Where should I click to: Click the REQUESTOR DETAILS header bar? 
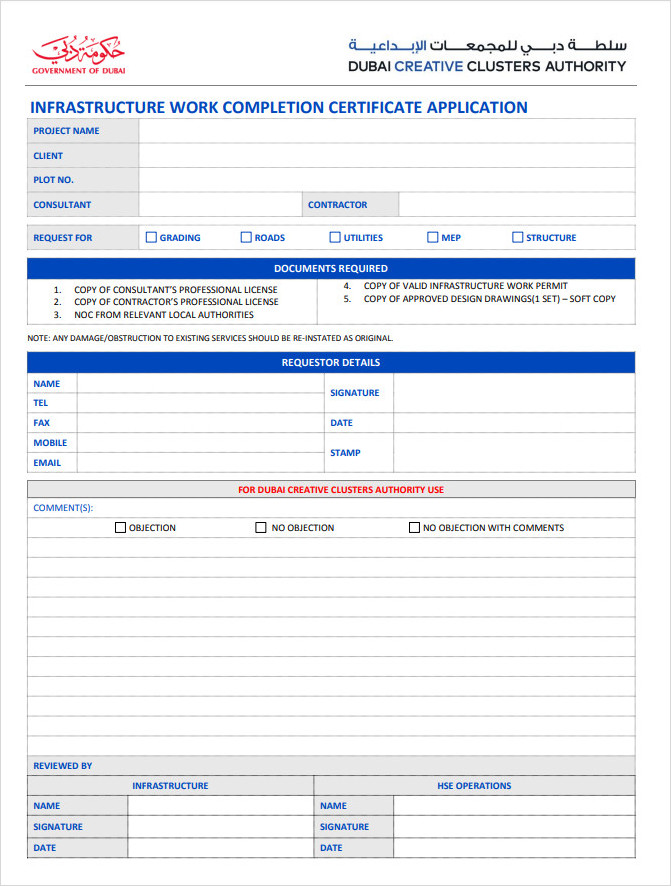click(x=331, y=362)
